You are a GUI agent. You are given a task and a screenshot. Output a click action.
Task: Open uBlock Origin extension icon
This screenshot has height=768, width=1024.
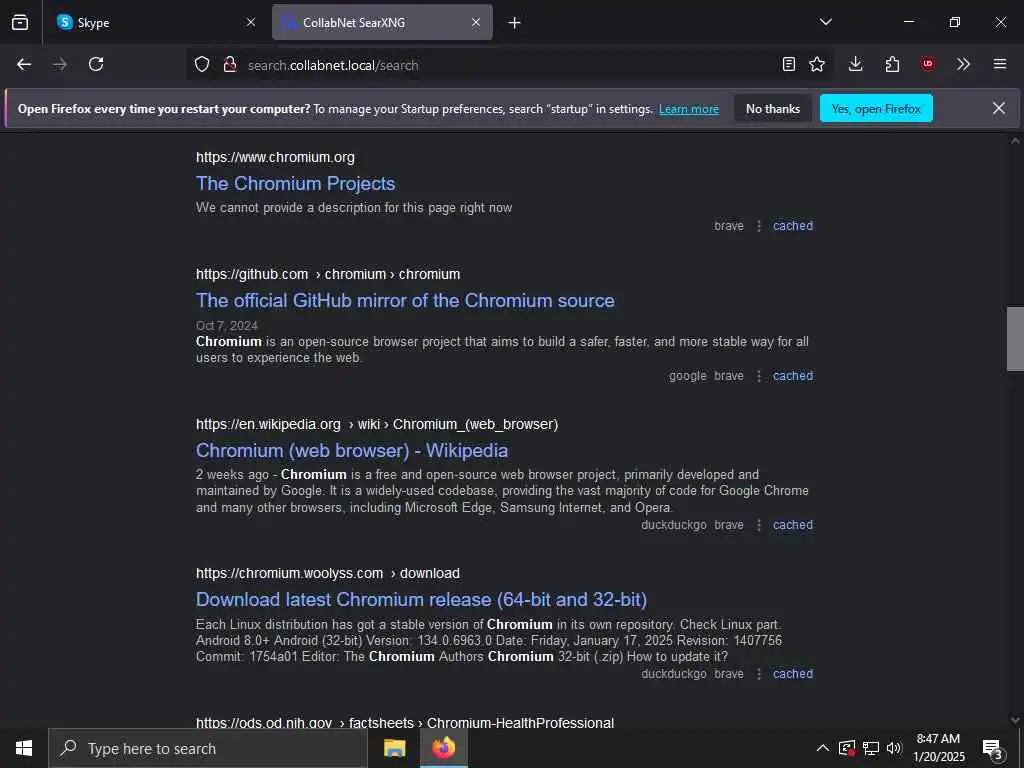tap(928, 64)
